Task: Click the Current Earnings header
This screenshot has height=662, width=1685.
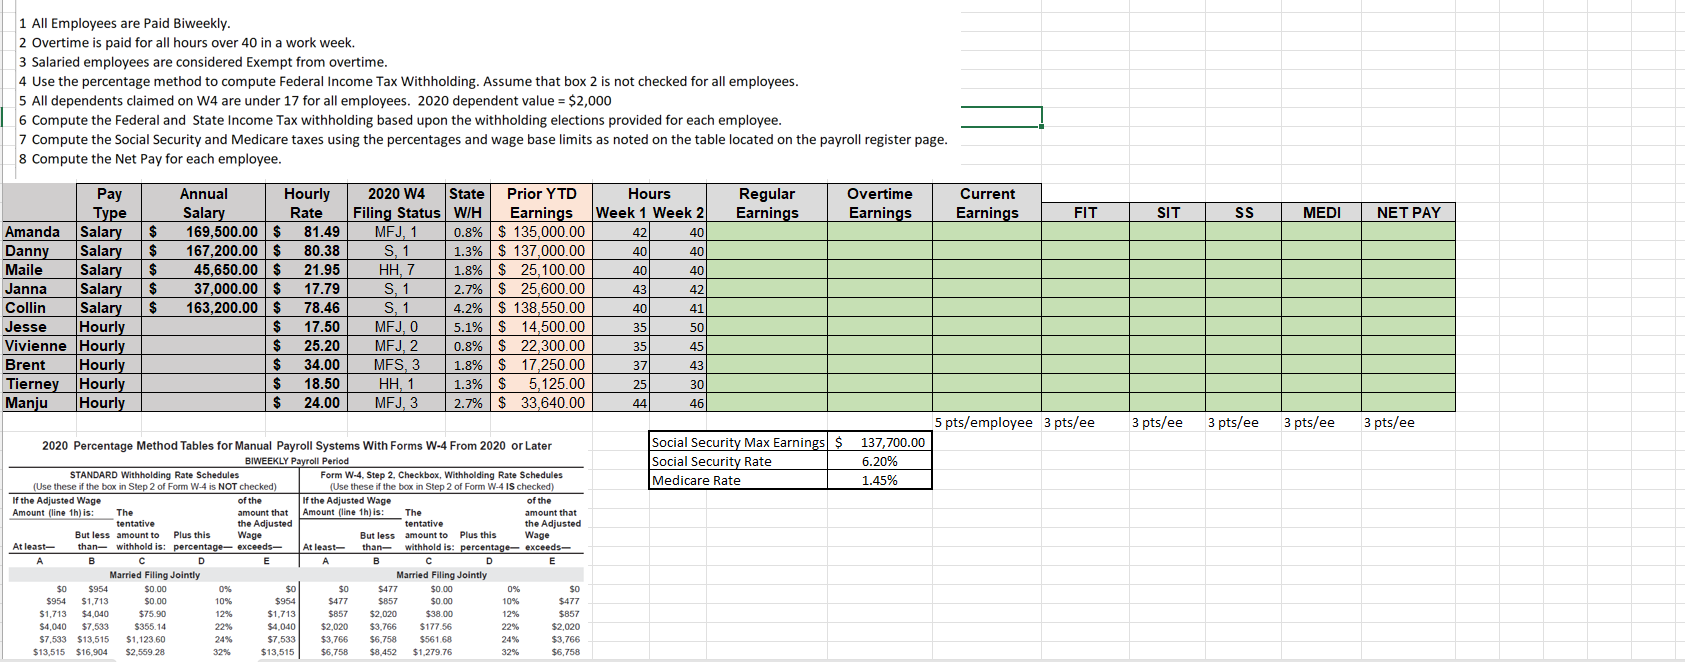Action: (x=987, y=203)
